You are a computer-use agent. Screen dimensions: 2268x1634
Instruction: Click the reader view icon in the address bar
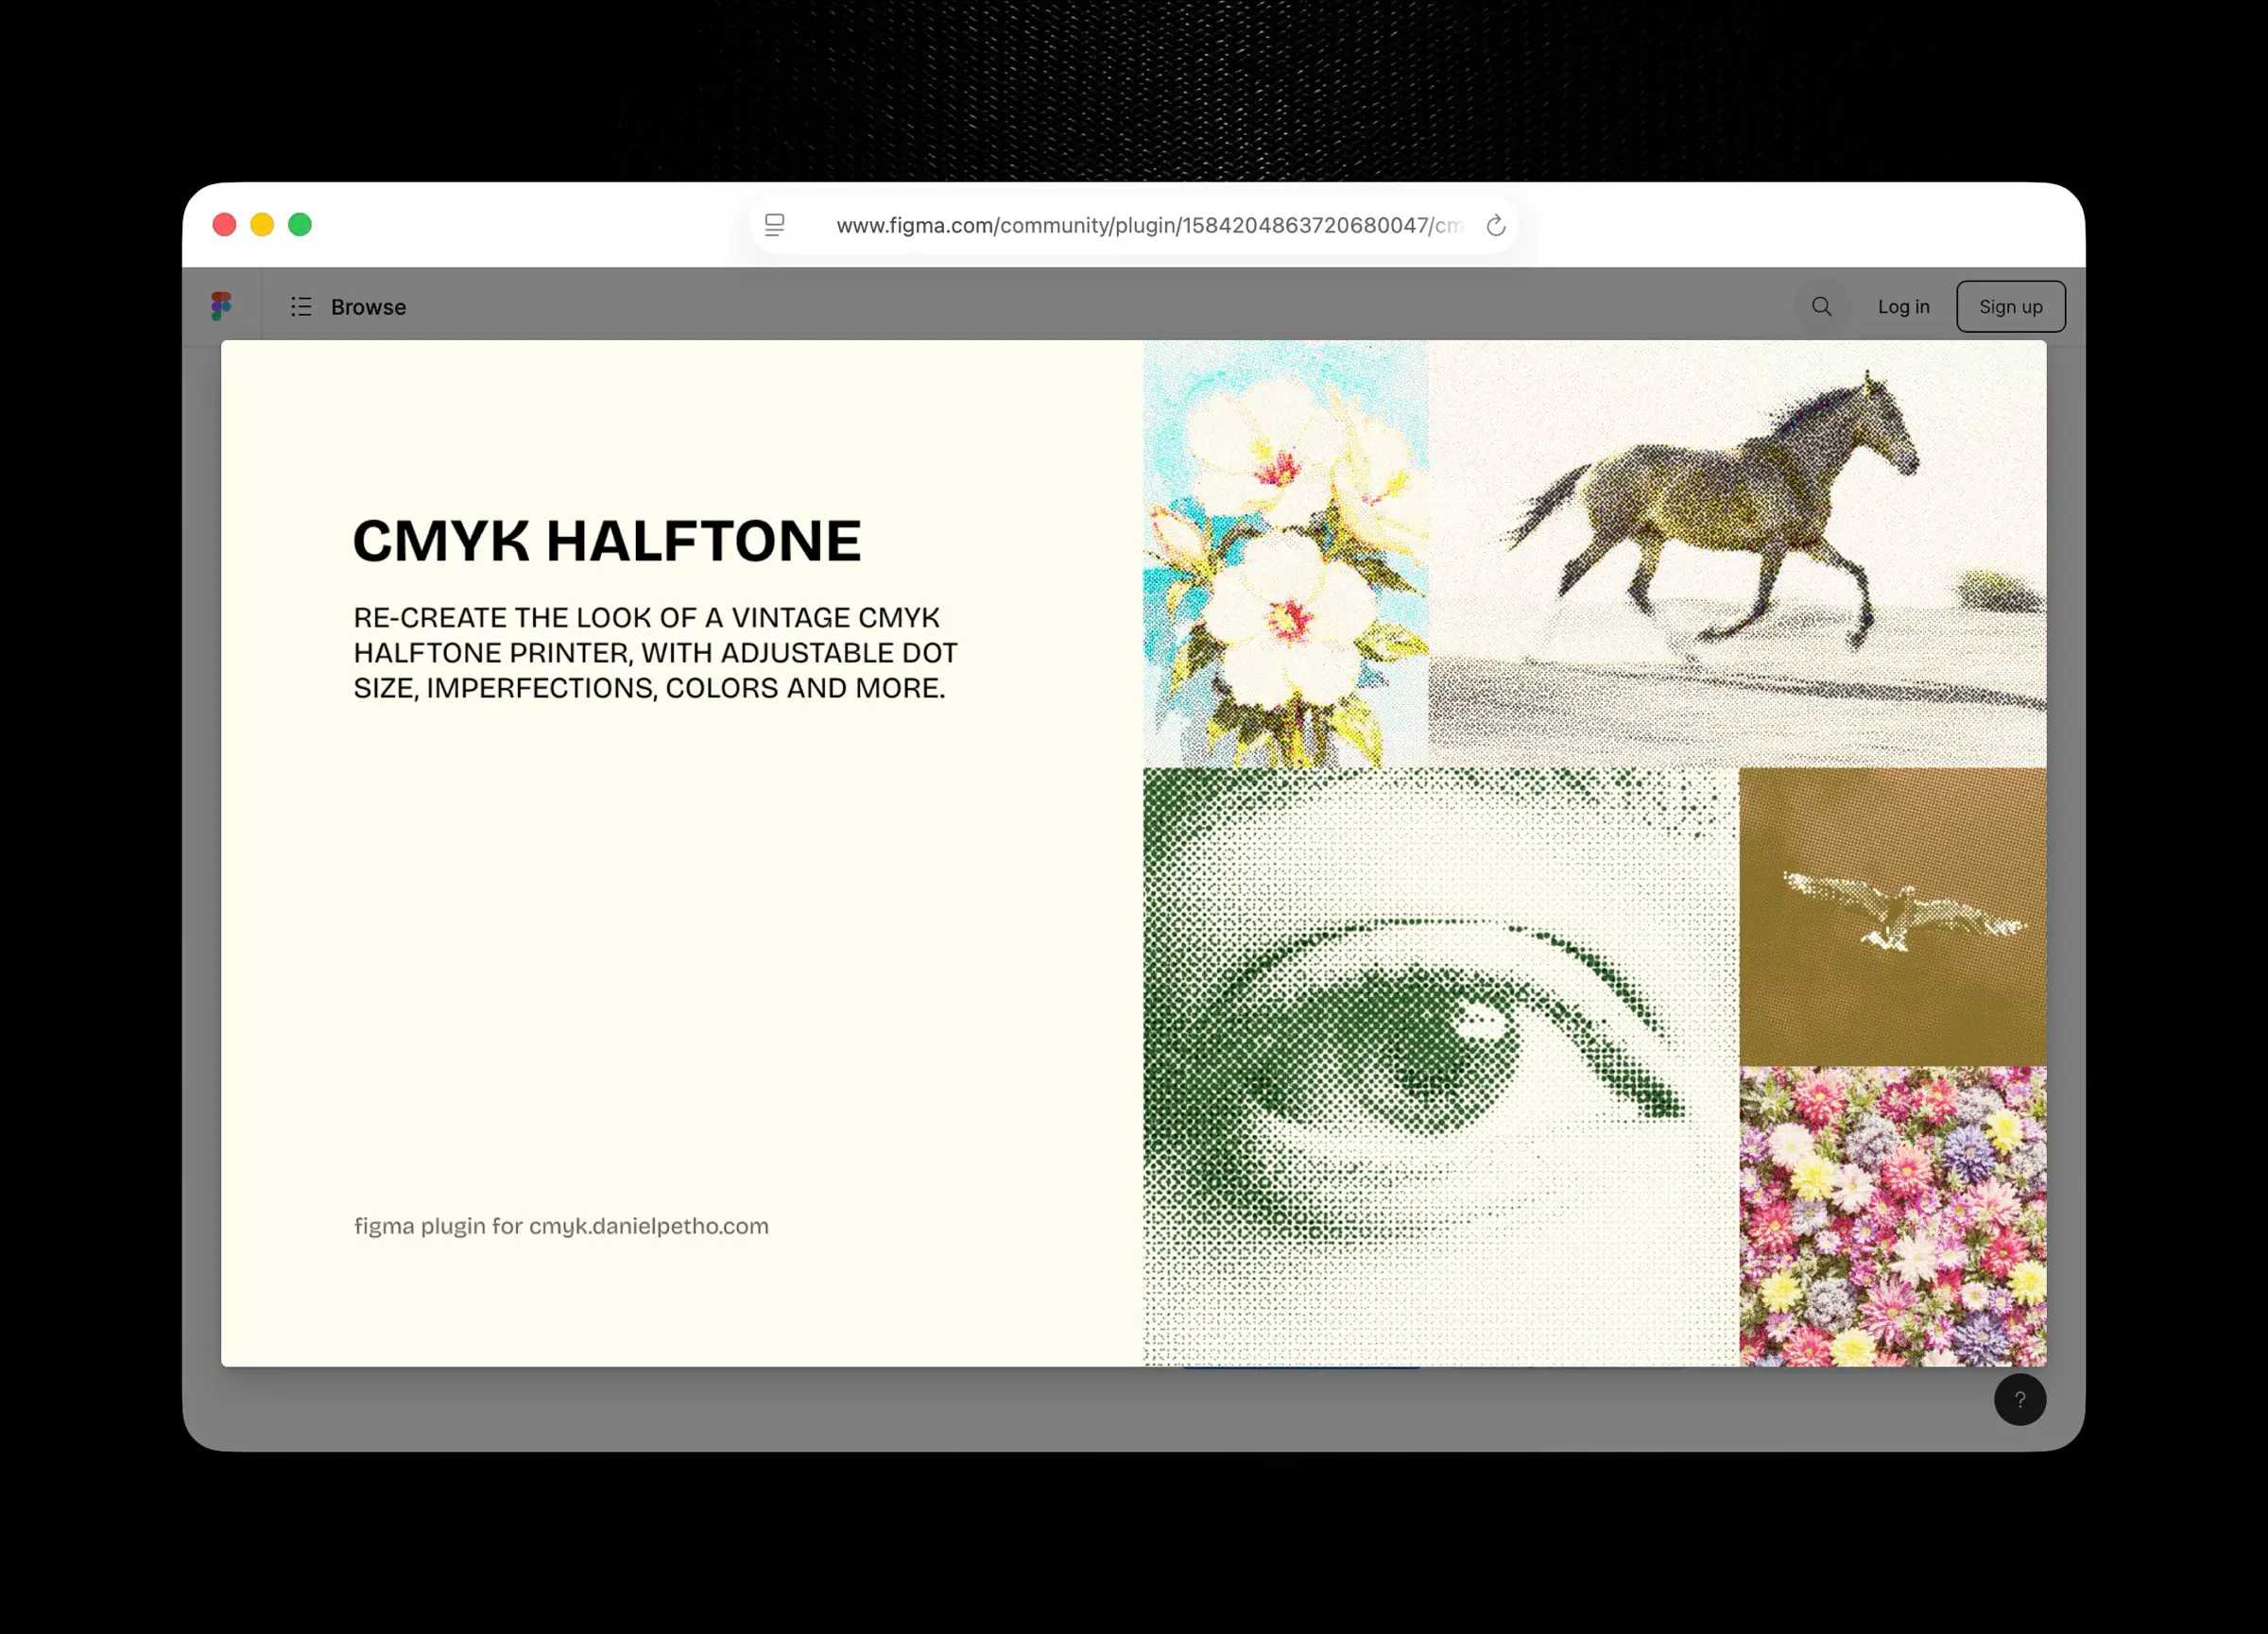774,226
